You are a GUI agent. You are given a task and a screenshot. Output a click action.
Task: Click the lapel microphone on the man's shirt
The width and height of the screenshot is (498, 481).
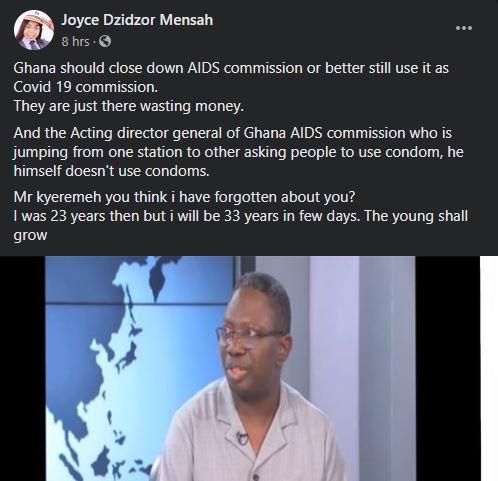[x=241, y=438]
